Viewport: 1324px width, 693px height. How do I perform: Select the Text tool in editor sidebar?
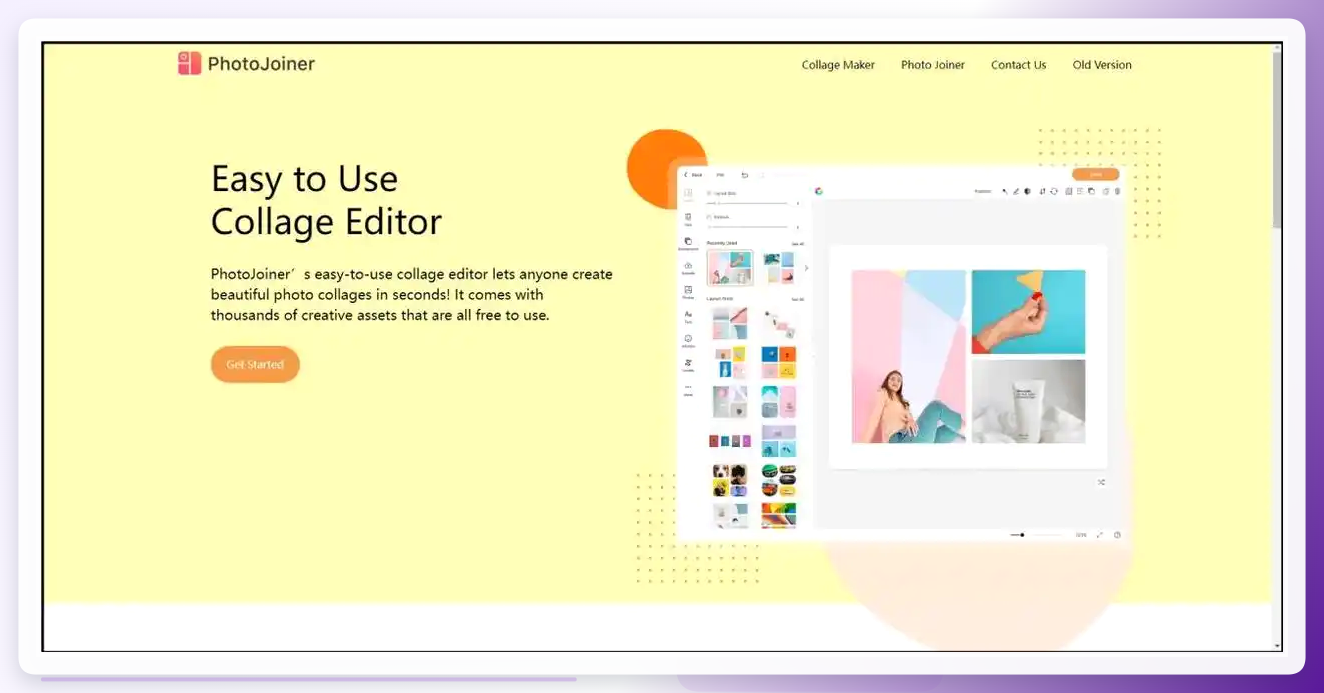(x=688, y=316)
